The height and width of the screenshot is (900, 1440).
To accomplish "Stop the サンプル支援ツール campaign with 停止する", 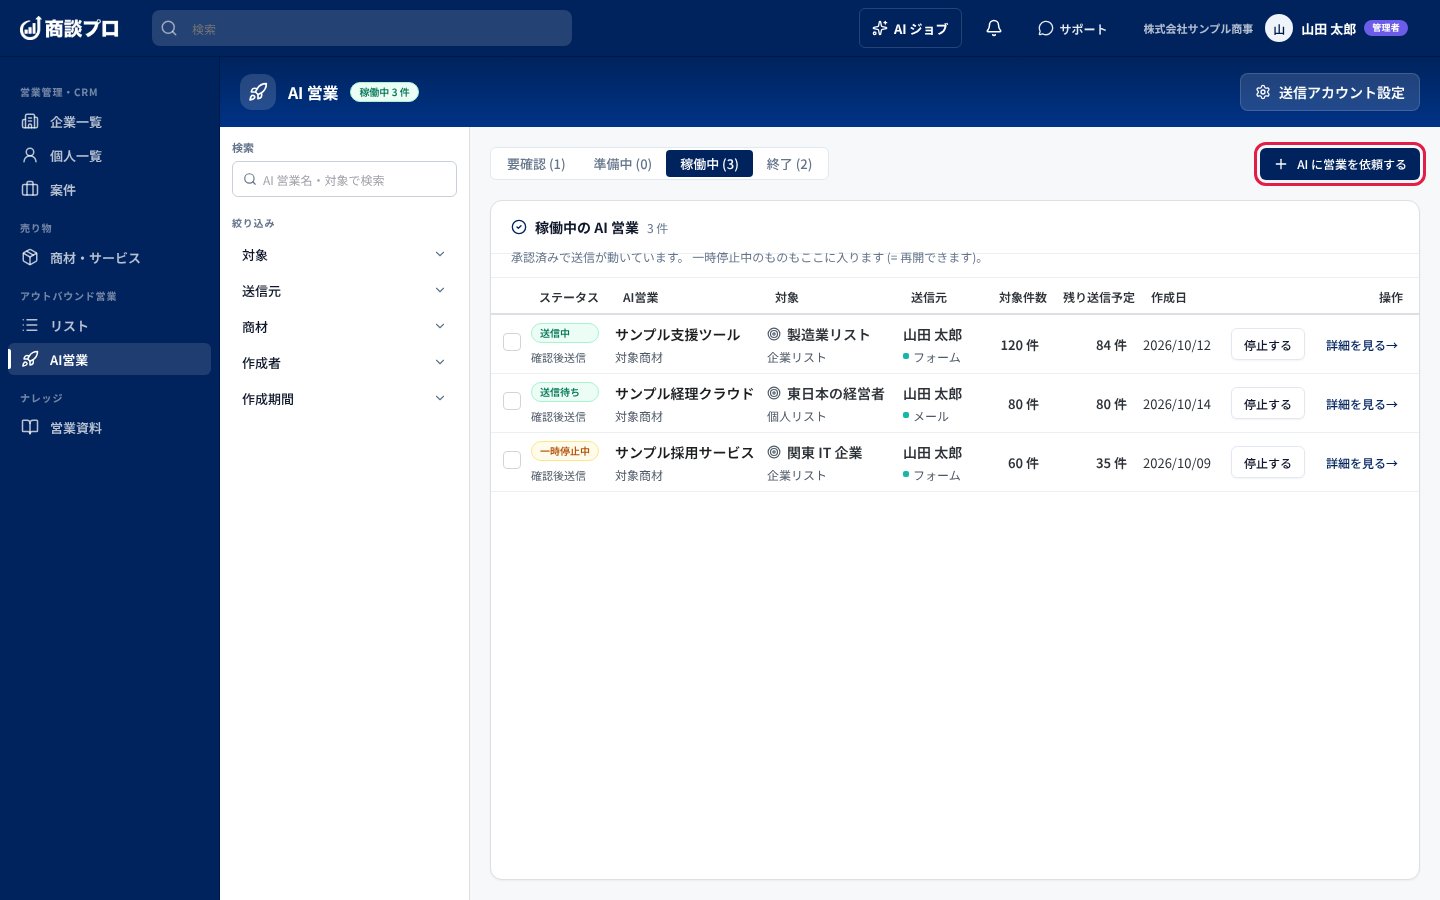I will (1267, 345).
